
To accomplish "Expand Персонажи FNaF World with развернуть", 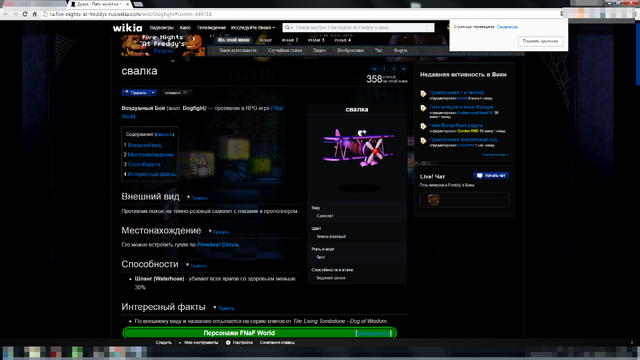I will (373, 333).
